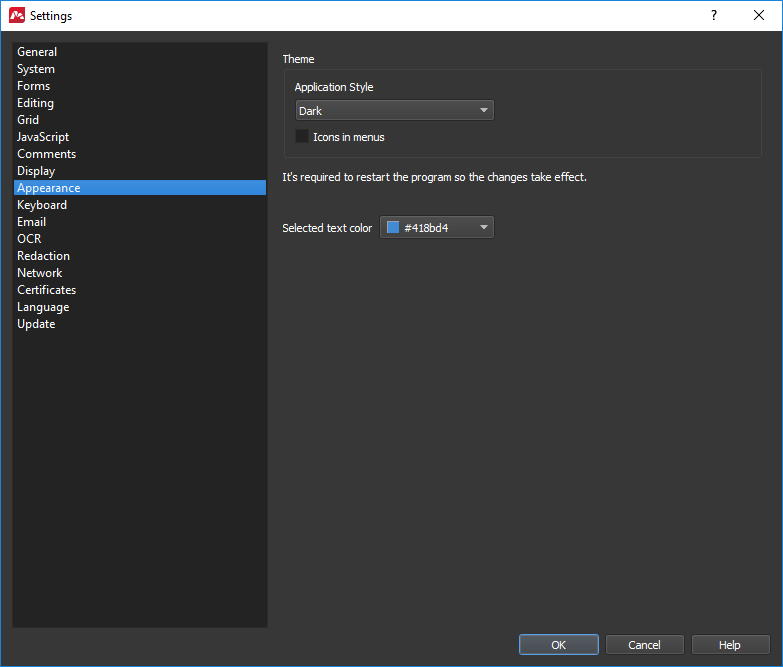Click the blue #418bd4 color swatch
Image resolution: width=783 pixels, height=667 pixels.
tap(393, 227)
